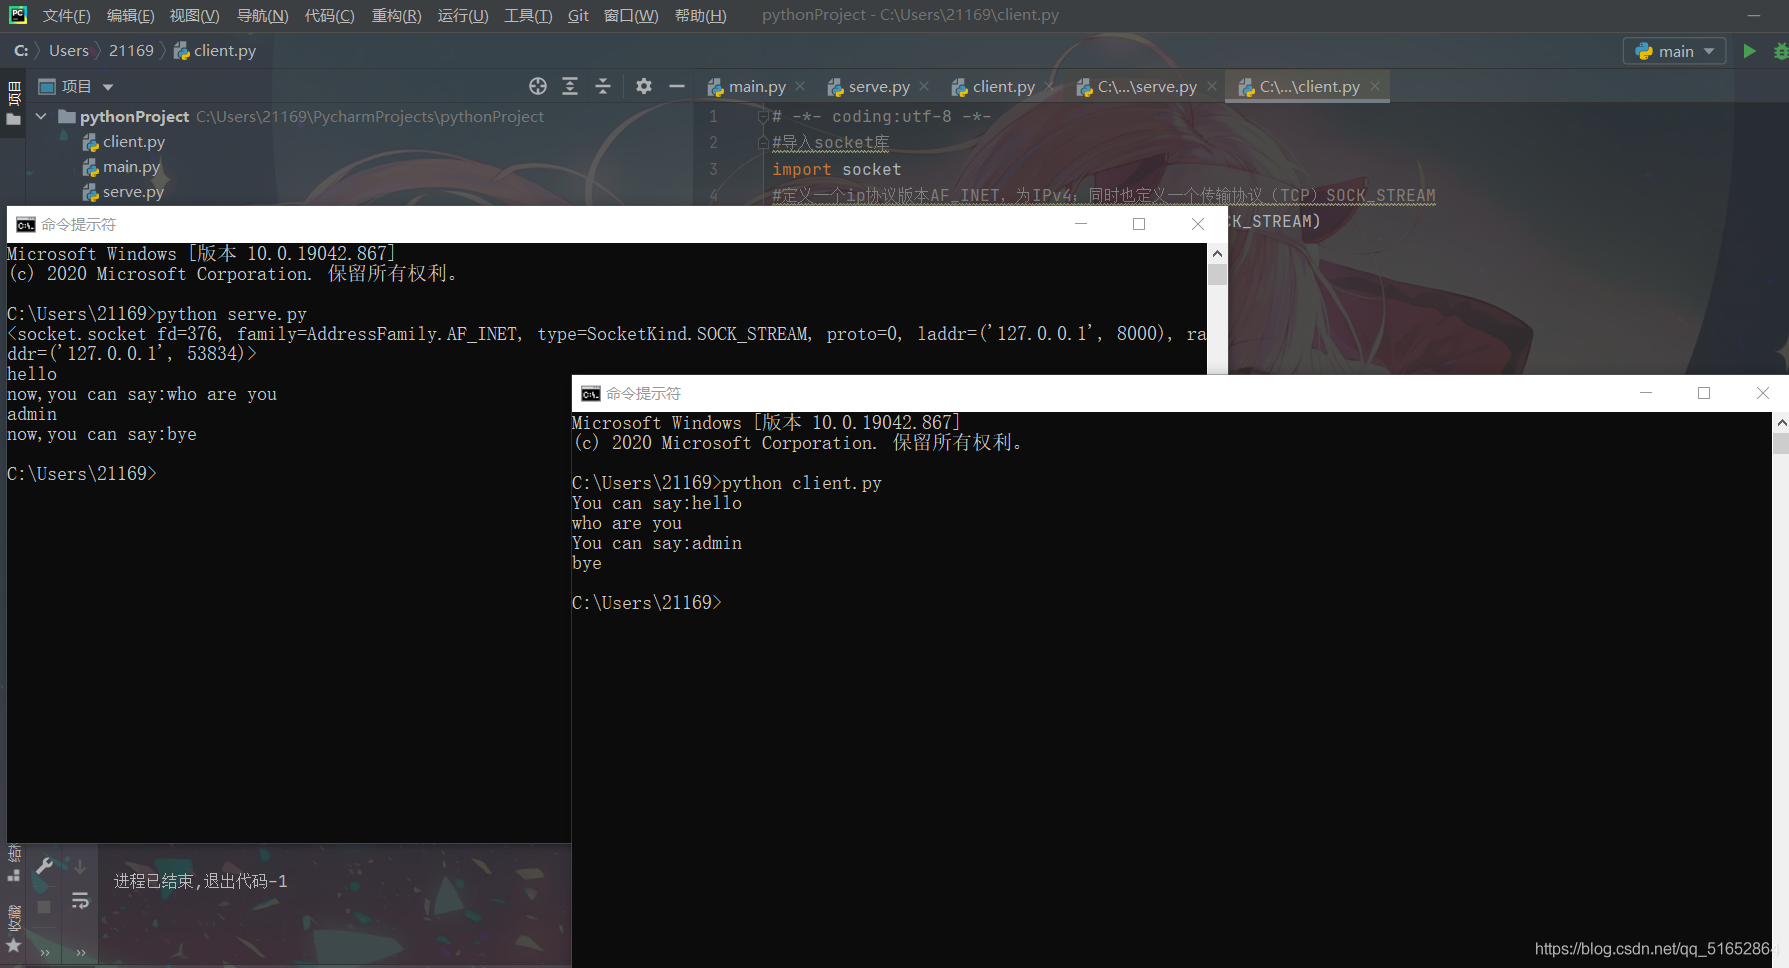Open the Git menu in menu bar

(x=578, y=15)
